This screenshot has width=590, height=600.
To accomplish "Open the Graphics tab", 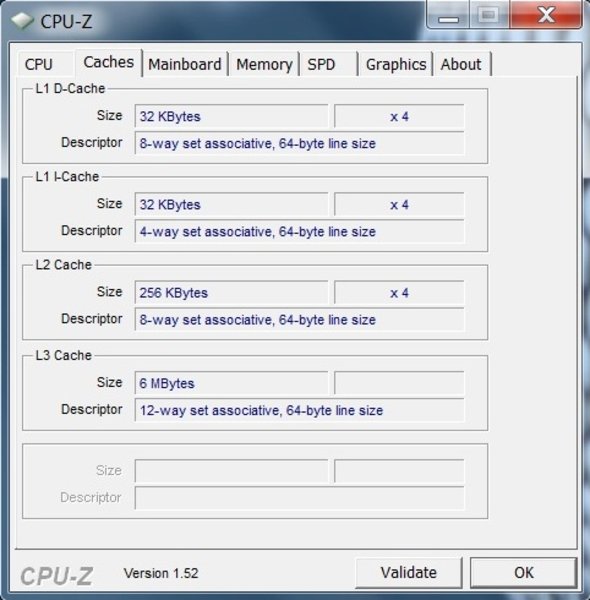I will click(x=396, y=64).
